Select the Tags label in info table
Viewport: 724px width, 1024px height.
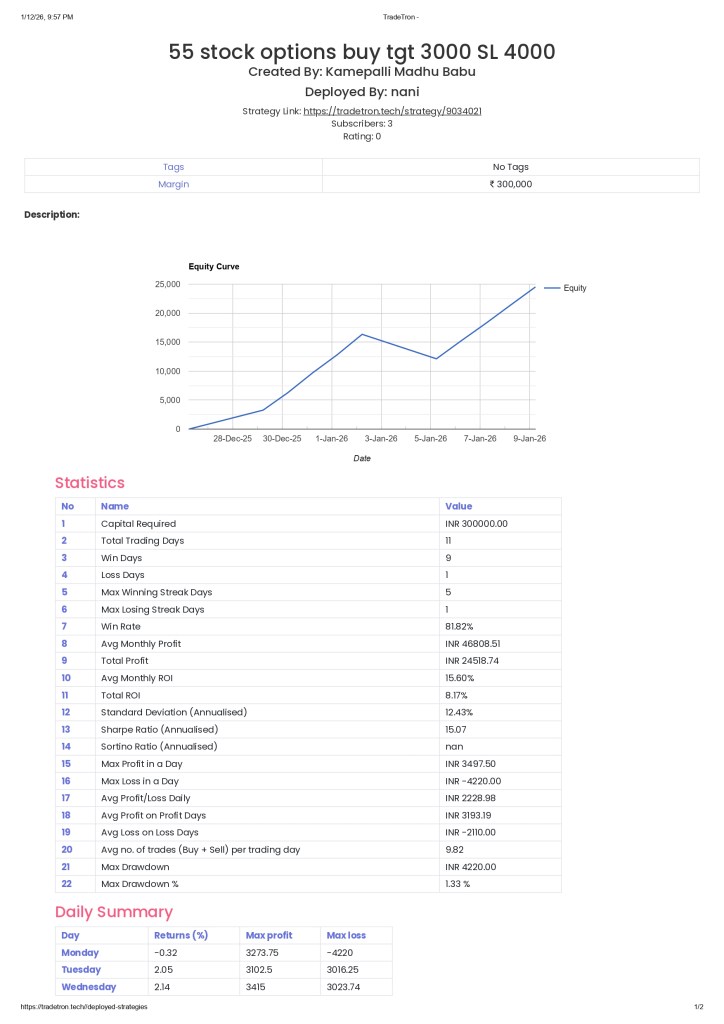coord(173,167)
